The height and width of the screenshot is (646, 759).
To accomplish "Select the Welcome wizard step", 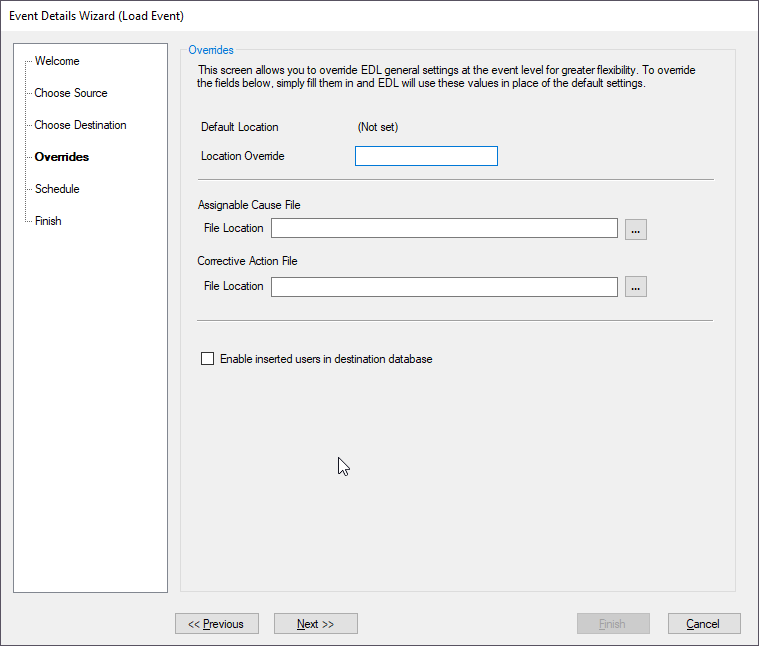I will (x=57, y=61).
